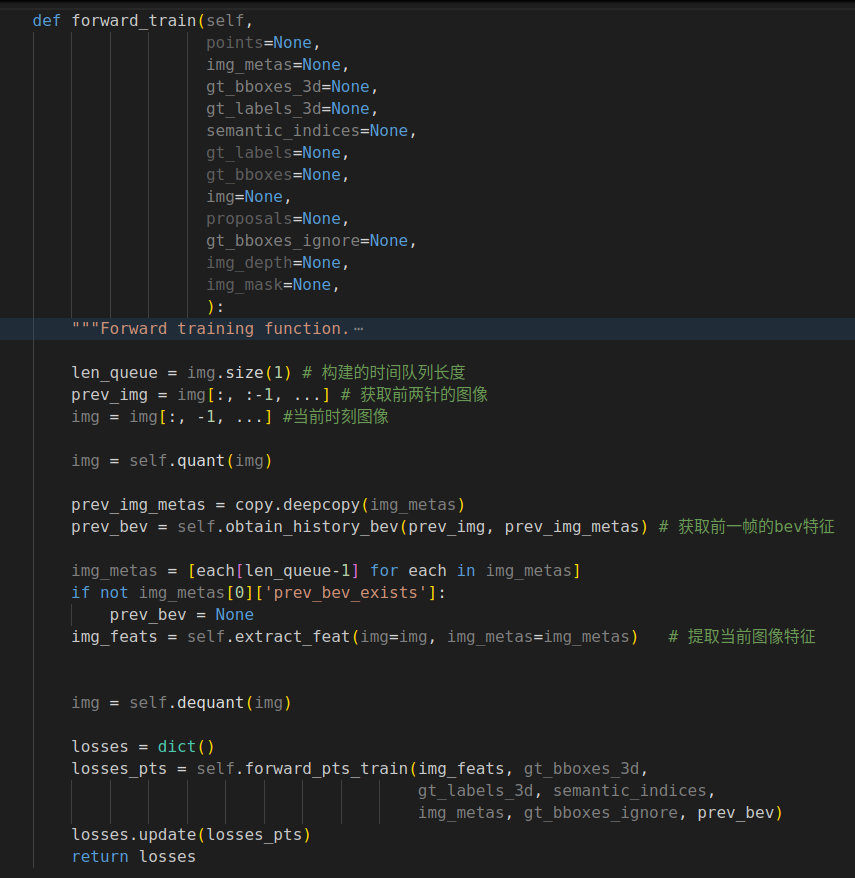Image resolution: width=855 pixels, height=878 pixels.
Task: Expand the folded "Forward training function" docstring
Action: pyautogui.click(x=358, y=329)
